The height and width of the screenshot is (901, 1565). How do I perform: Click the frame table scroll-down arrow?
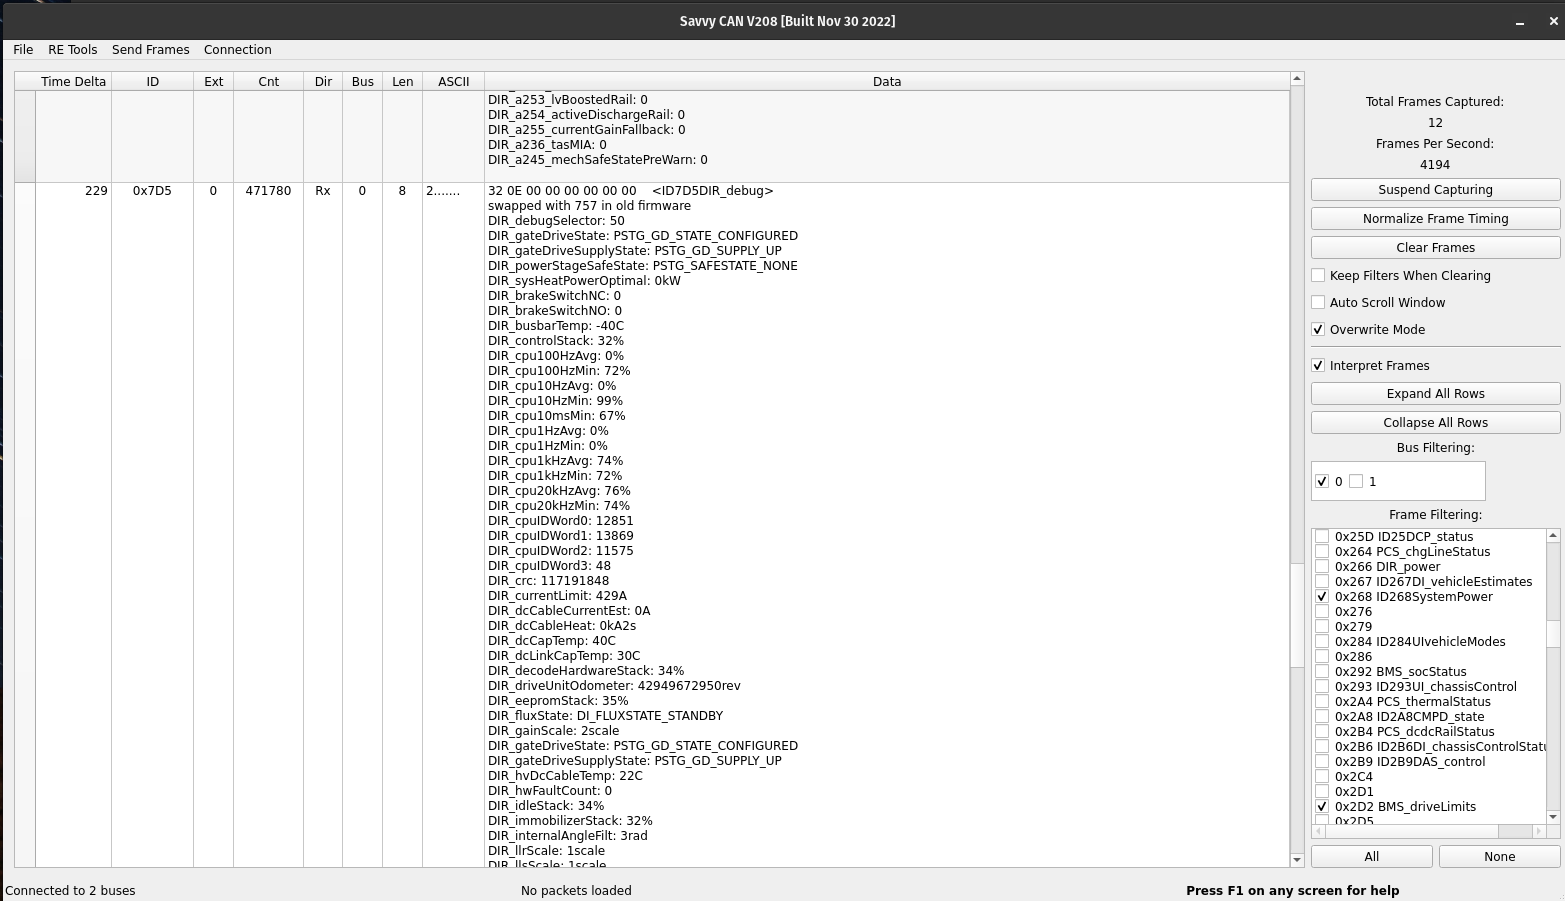click(1297, 860)
